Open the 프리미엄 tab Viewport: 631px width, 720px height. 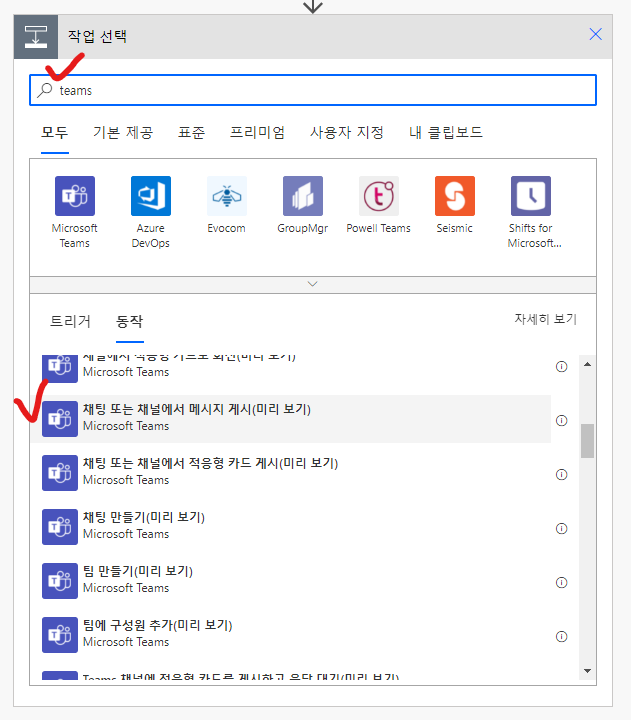click(257, 133)
